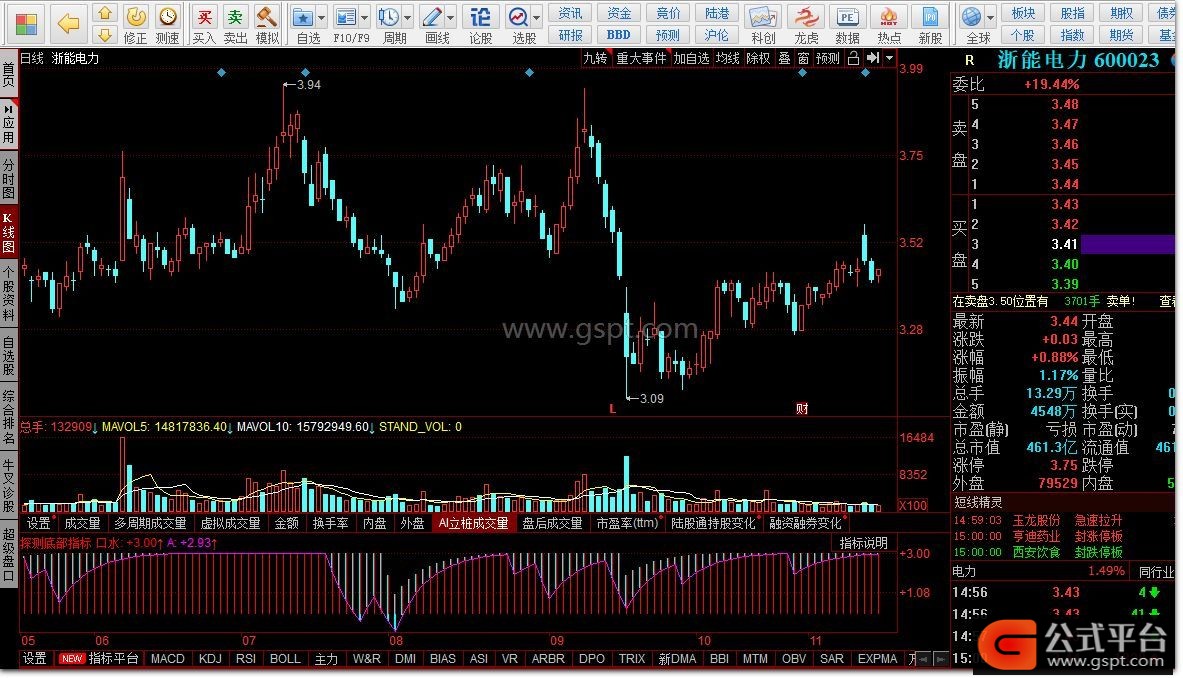Click the 陆港 toolbar button
1183x678 pixels.
(717, 13)
